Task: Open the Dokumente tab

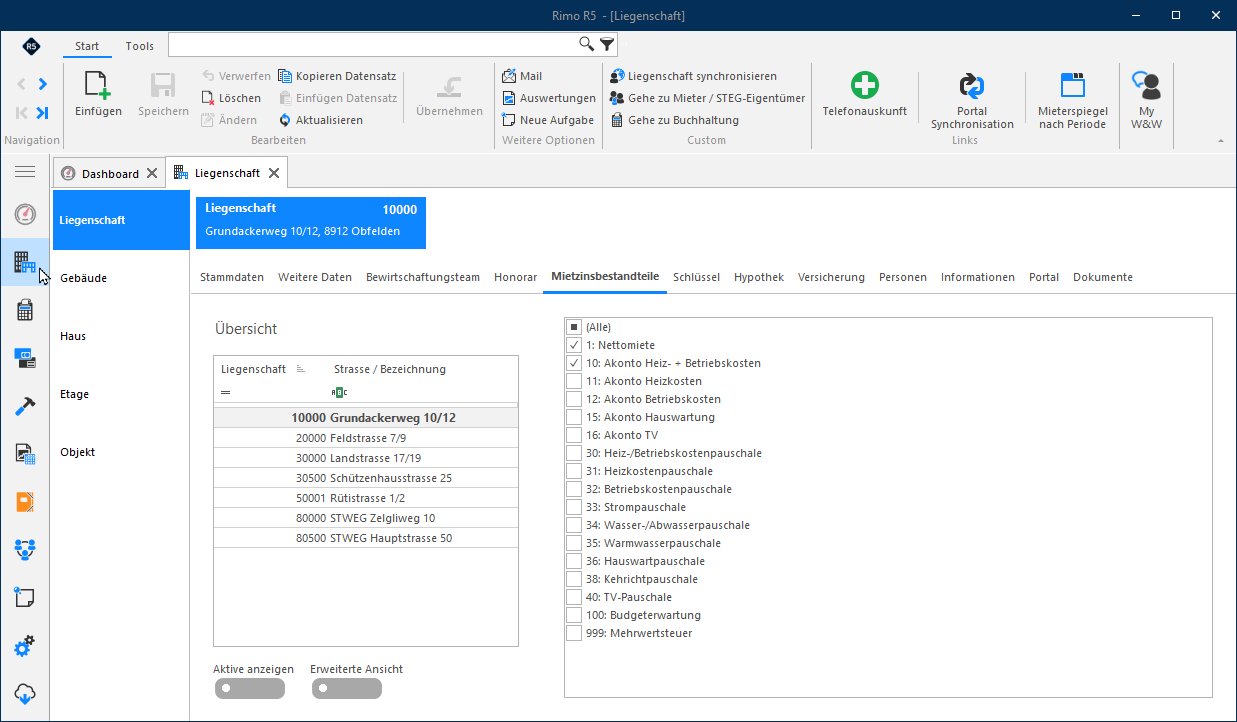Action: (1103, 277)
